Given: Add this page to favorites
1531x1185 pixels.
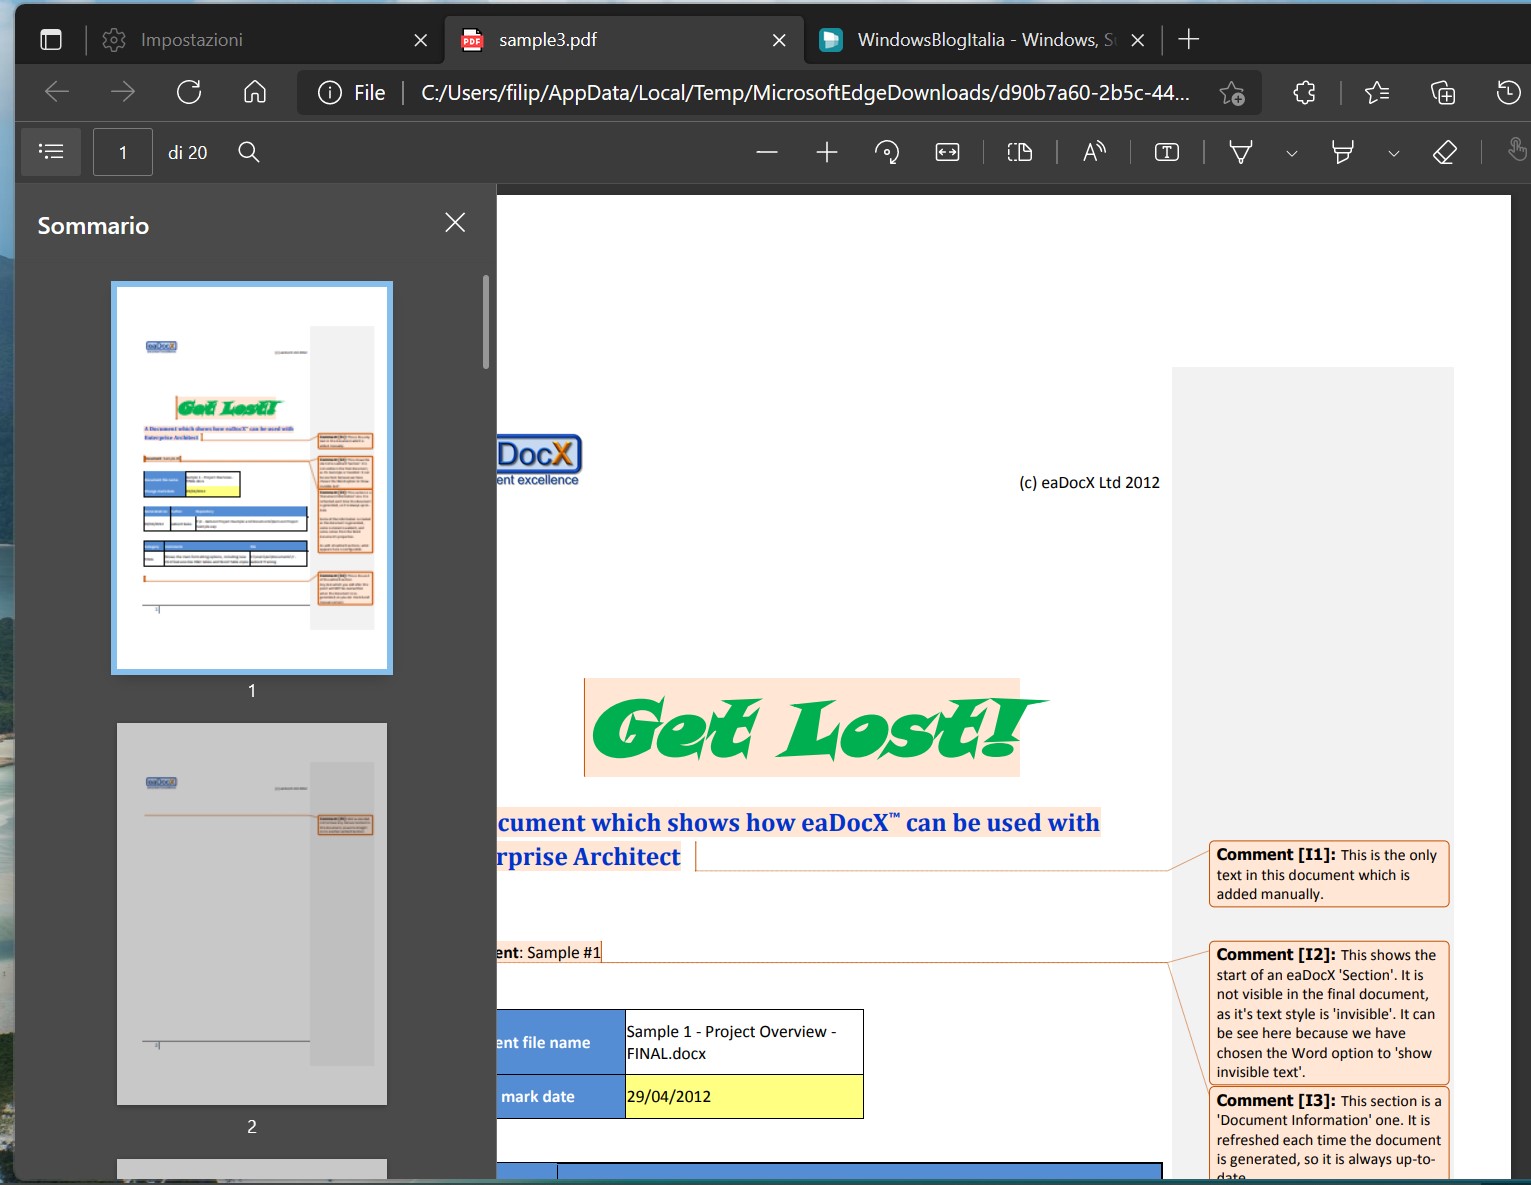Looking at the screenshot, I should [x=1232, y=93].
